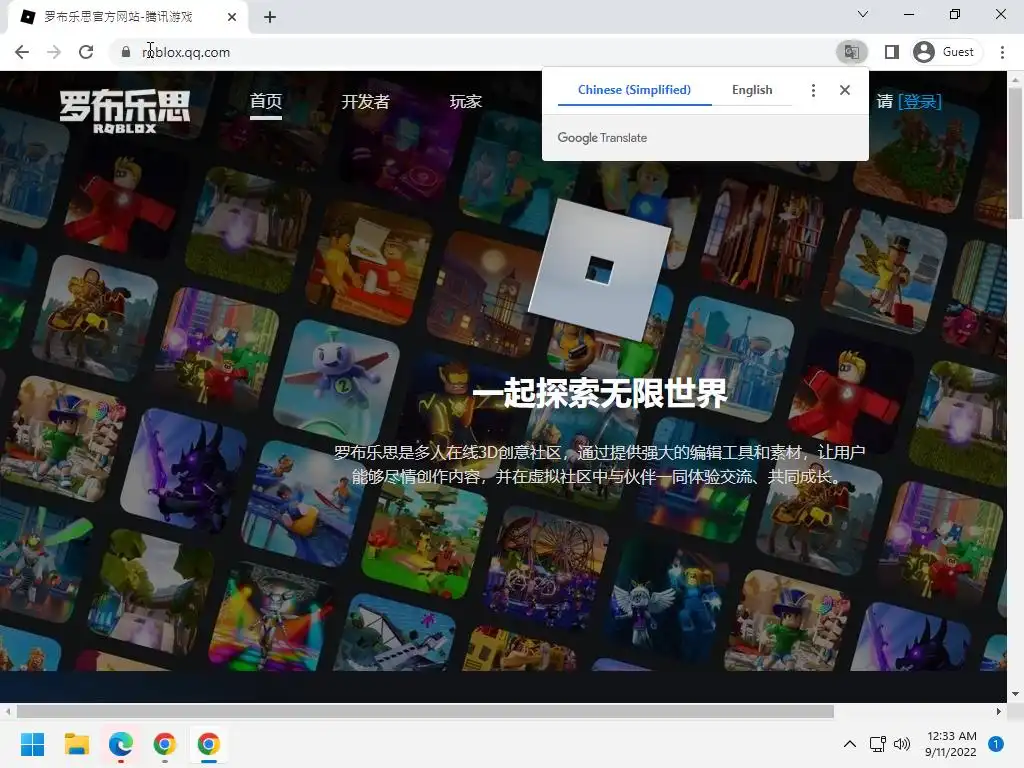Open the volume speaker tray icon
This screenshot has height=768, width=1024.
click(x=902, y=744)
